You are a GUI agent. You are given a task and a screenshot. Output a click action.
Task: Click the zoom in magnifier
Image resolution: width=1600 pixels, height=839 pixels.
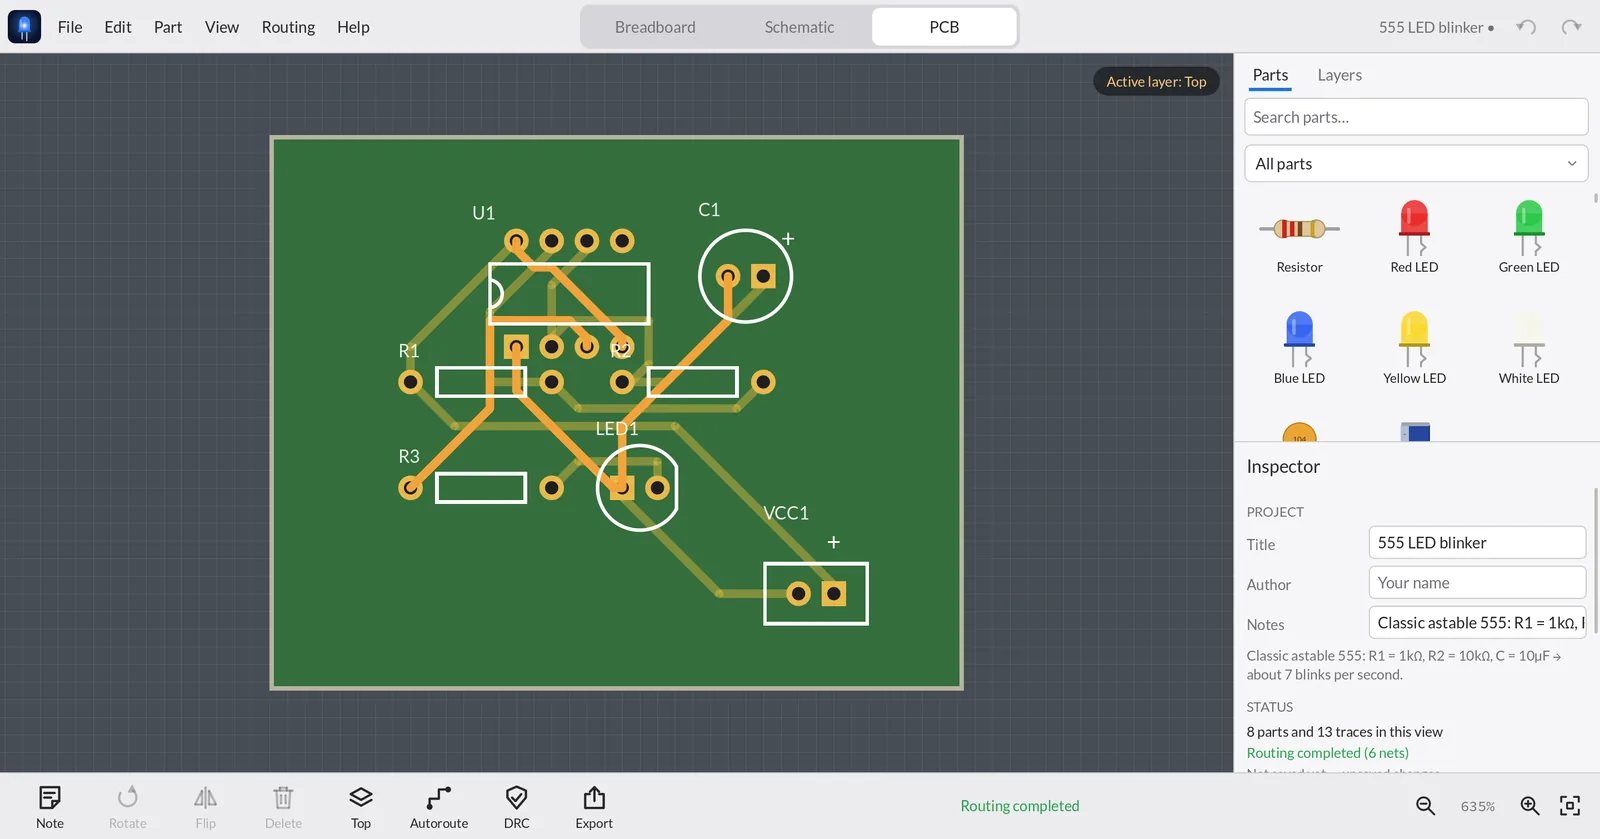1529,806
